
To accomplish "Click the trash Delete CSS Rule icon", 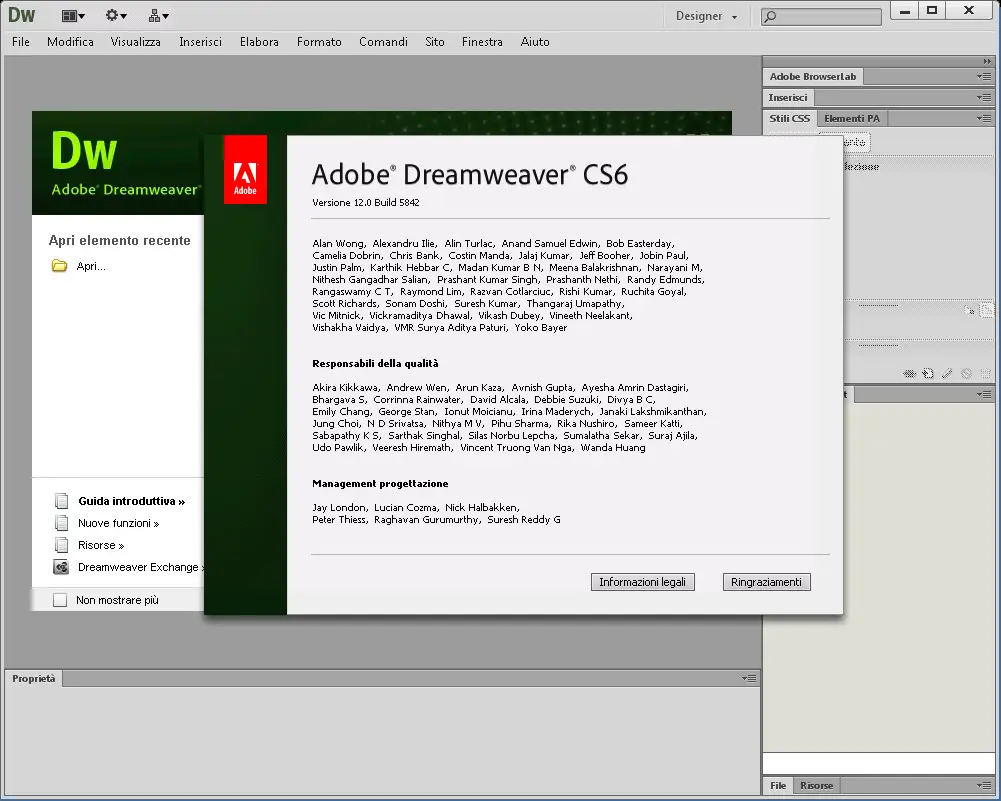I will pyautogui.click(x=986, y=374).
